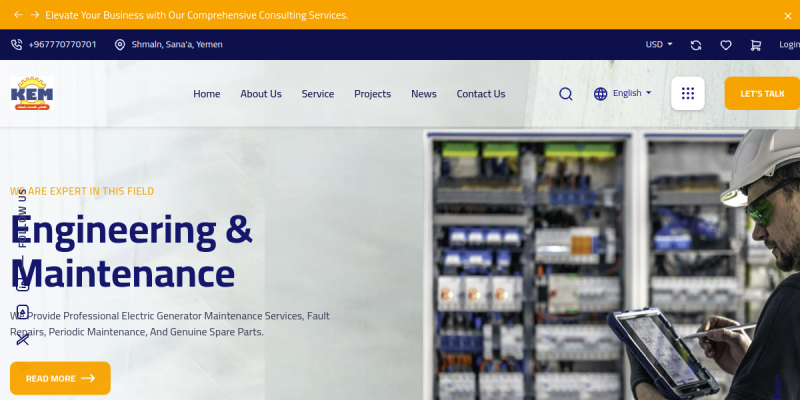Click the READ MORE button
The height and width of the screenshot is (400, 800).
[x=60, y=378]
